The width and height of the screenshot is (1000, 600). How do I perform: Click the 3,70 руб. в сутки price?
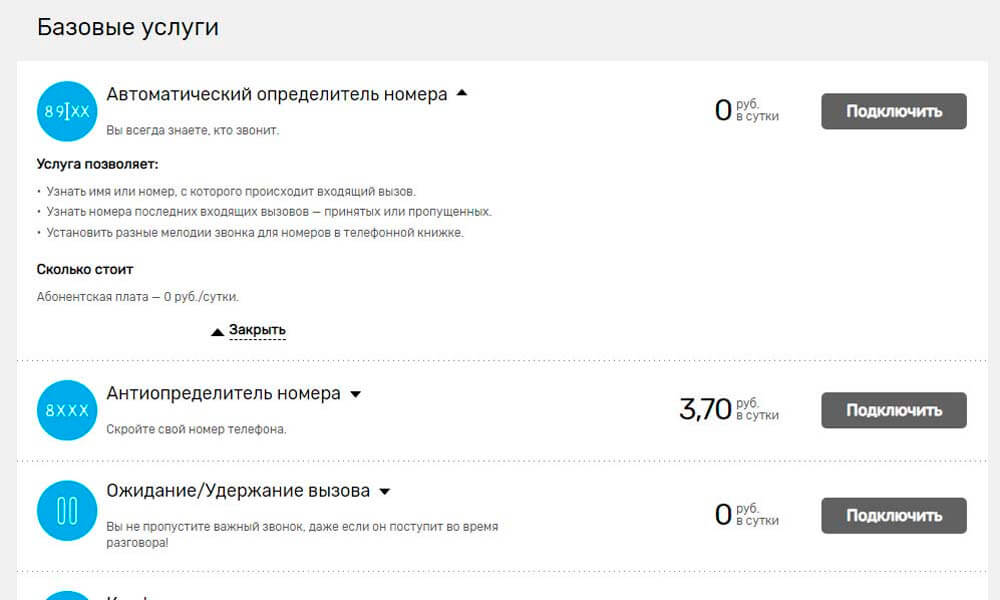728,409
